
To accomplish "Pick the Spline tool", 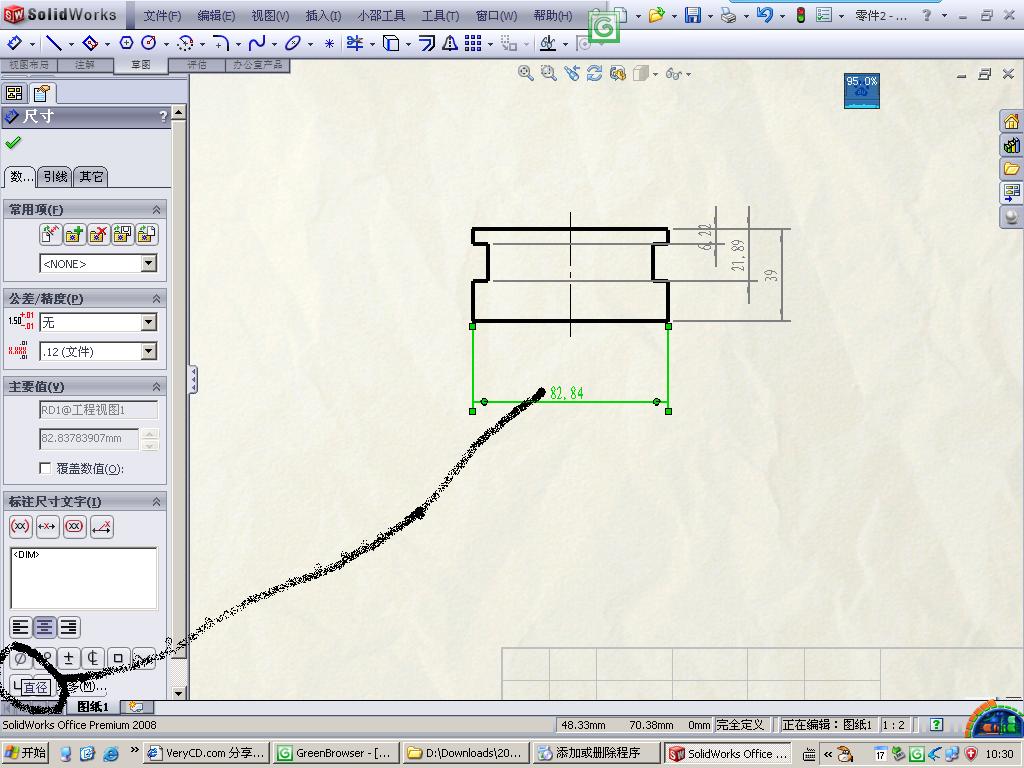I will click(x=257, y=43).
